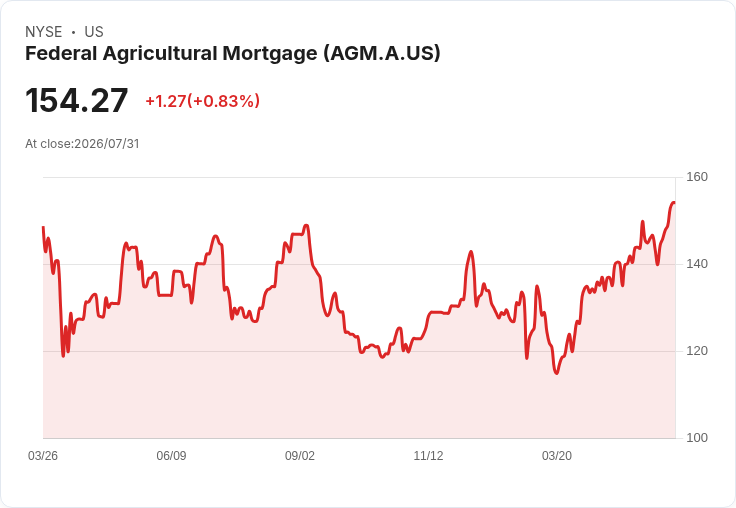The image size is (736, 508).
Task: Click the 160 price axis label
Action: coord(697,177)
